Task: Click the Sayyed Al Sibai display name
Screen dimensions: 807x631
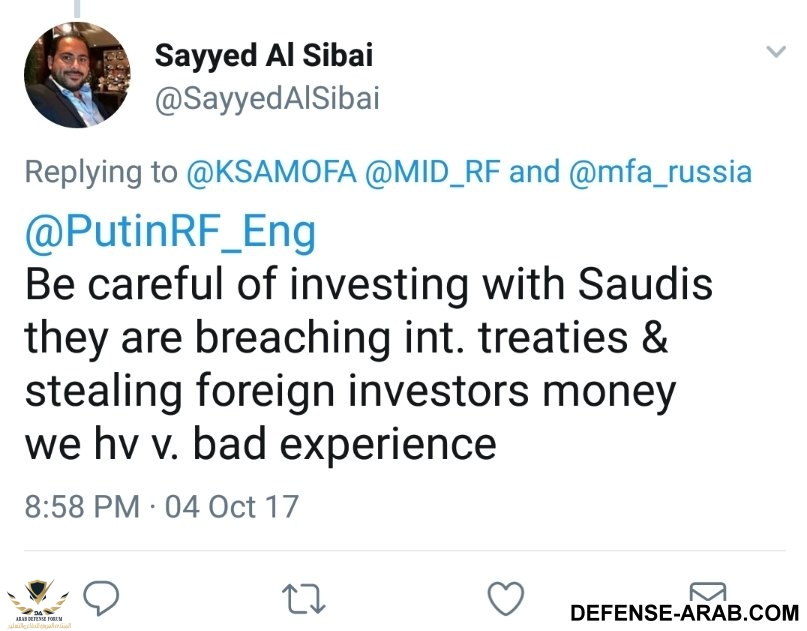Action: click(x=263, y=56)
